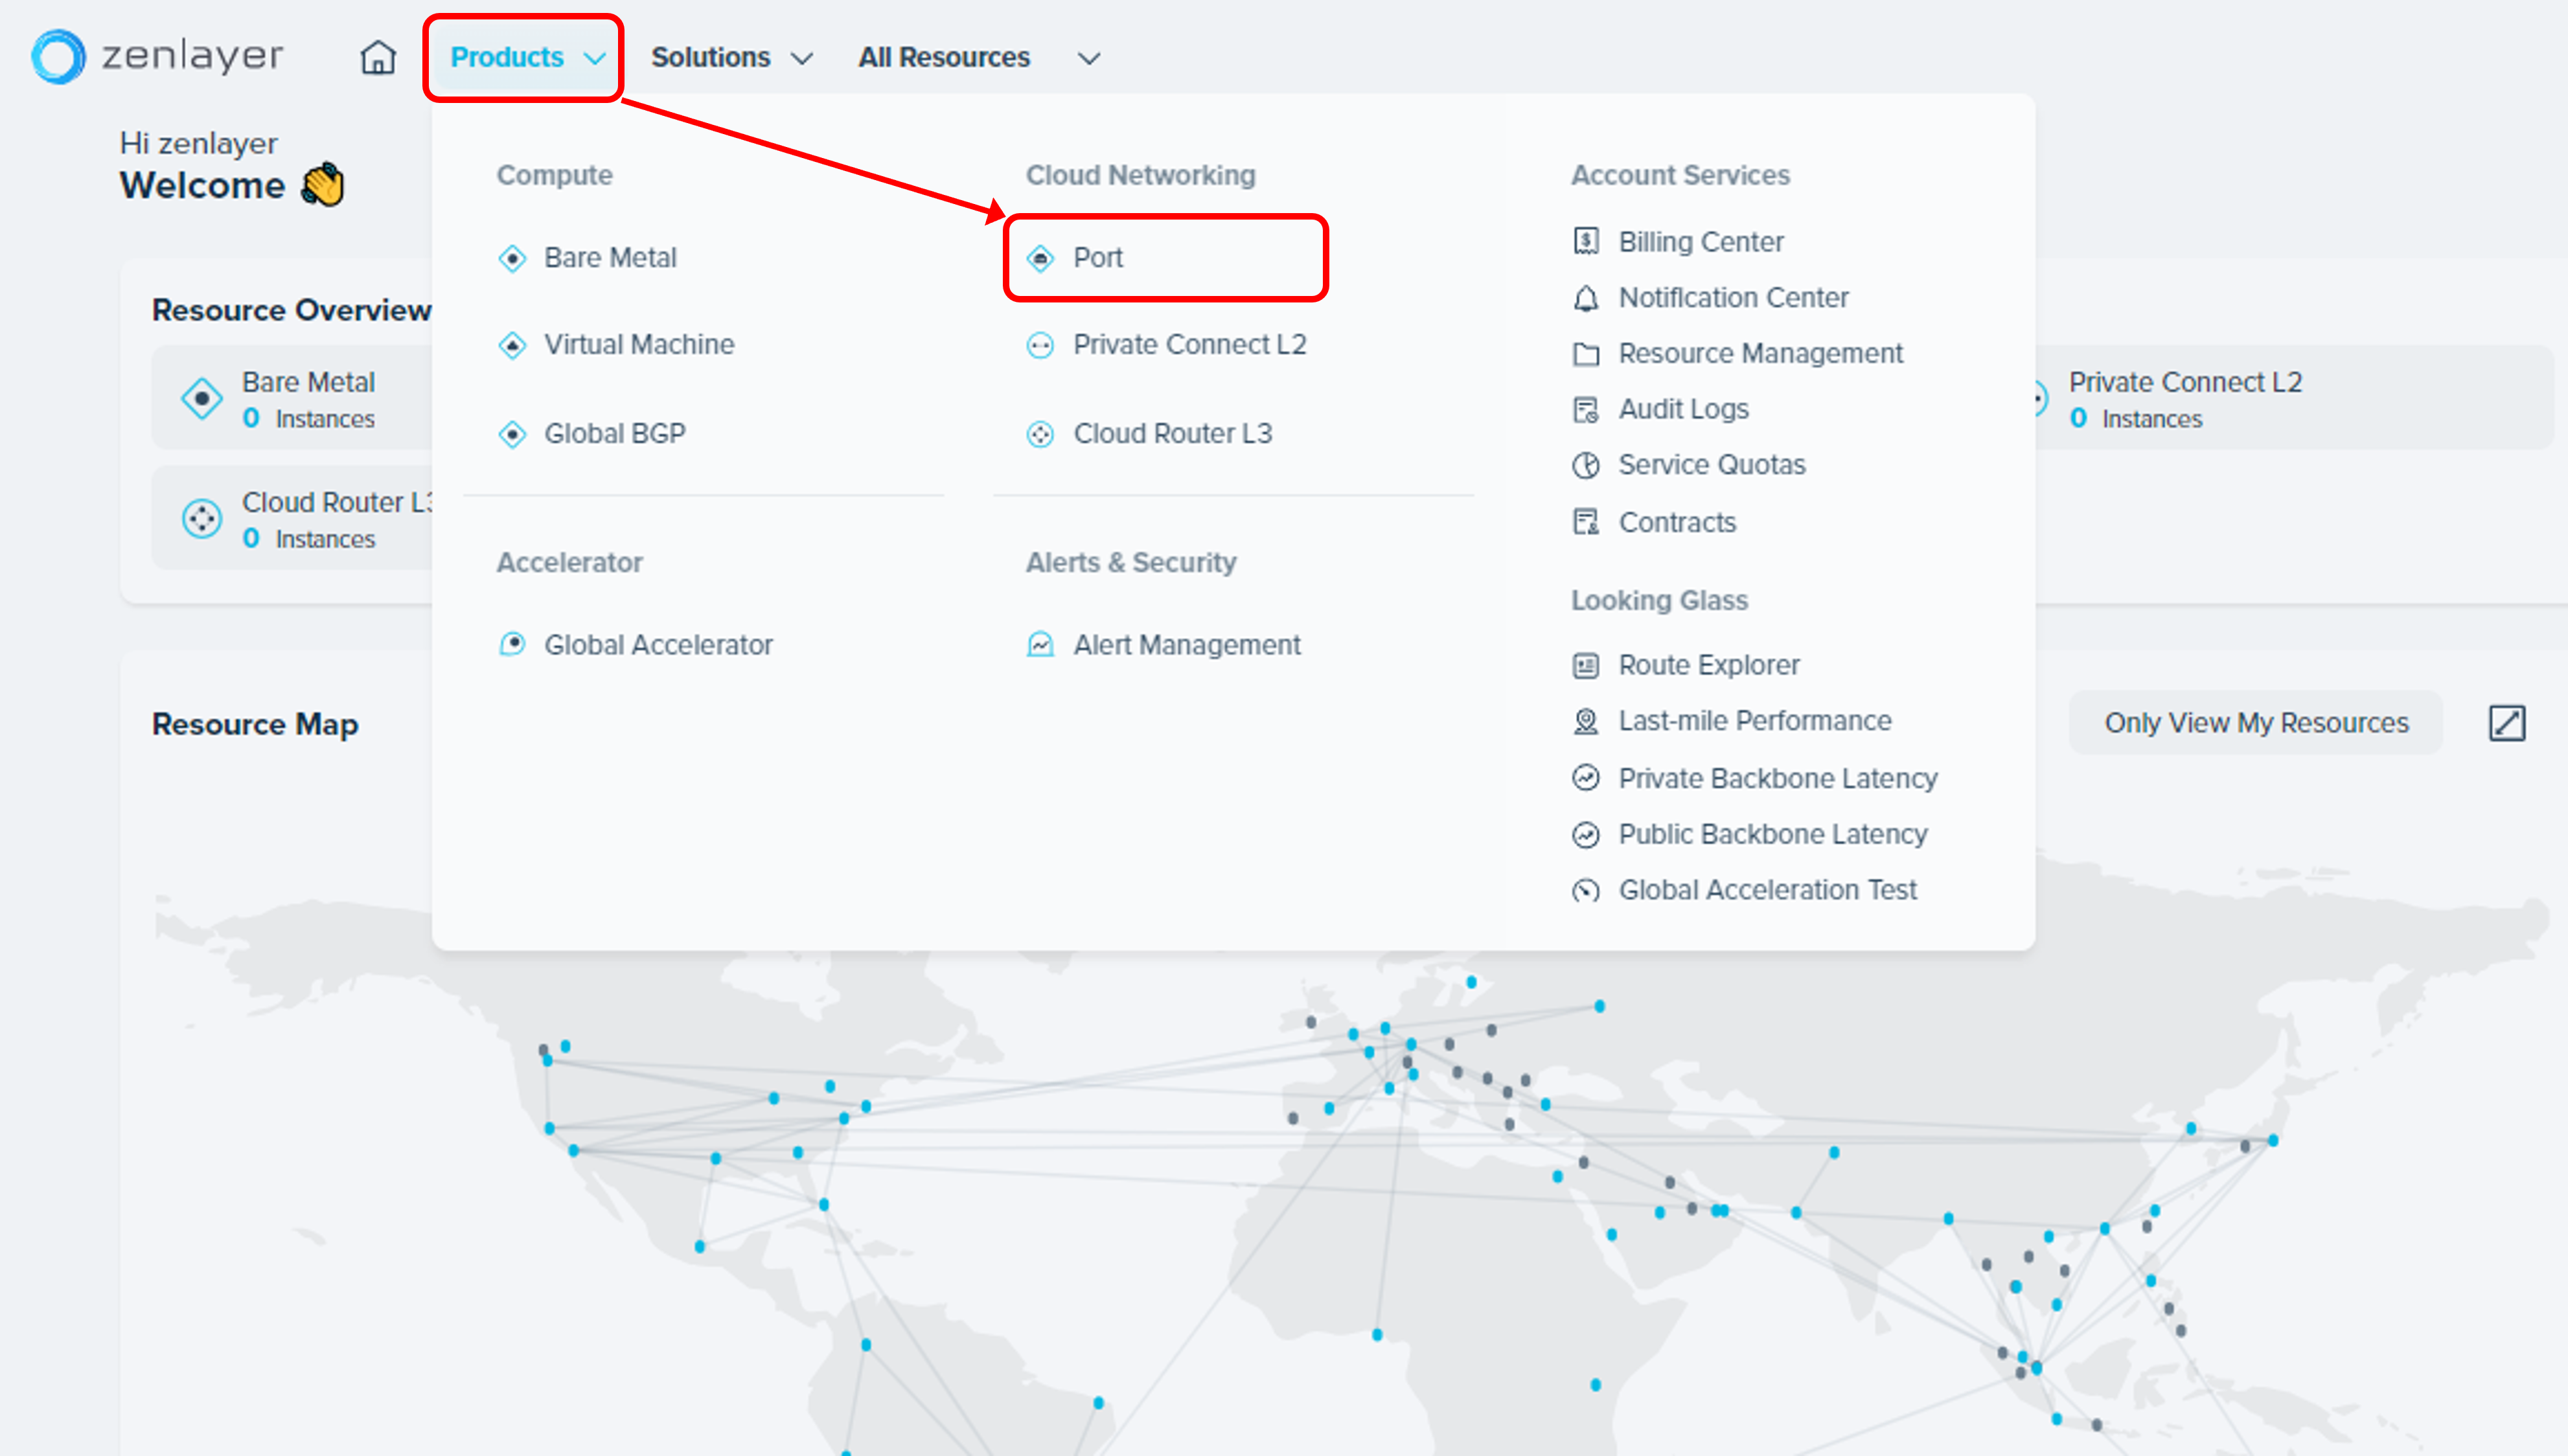
Task: Open Global Accelerator
Action: 658,645
